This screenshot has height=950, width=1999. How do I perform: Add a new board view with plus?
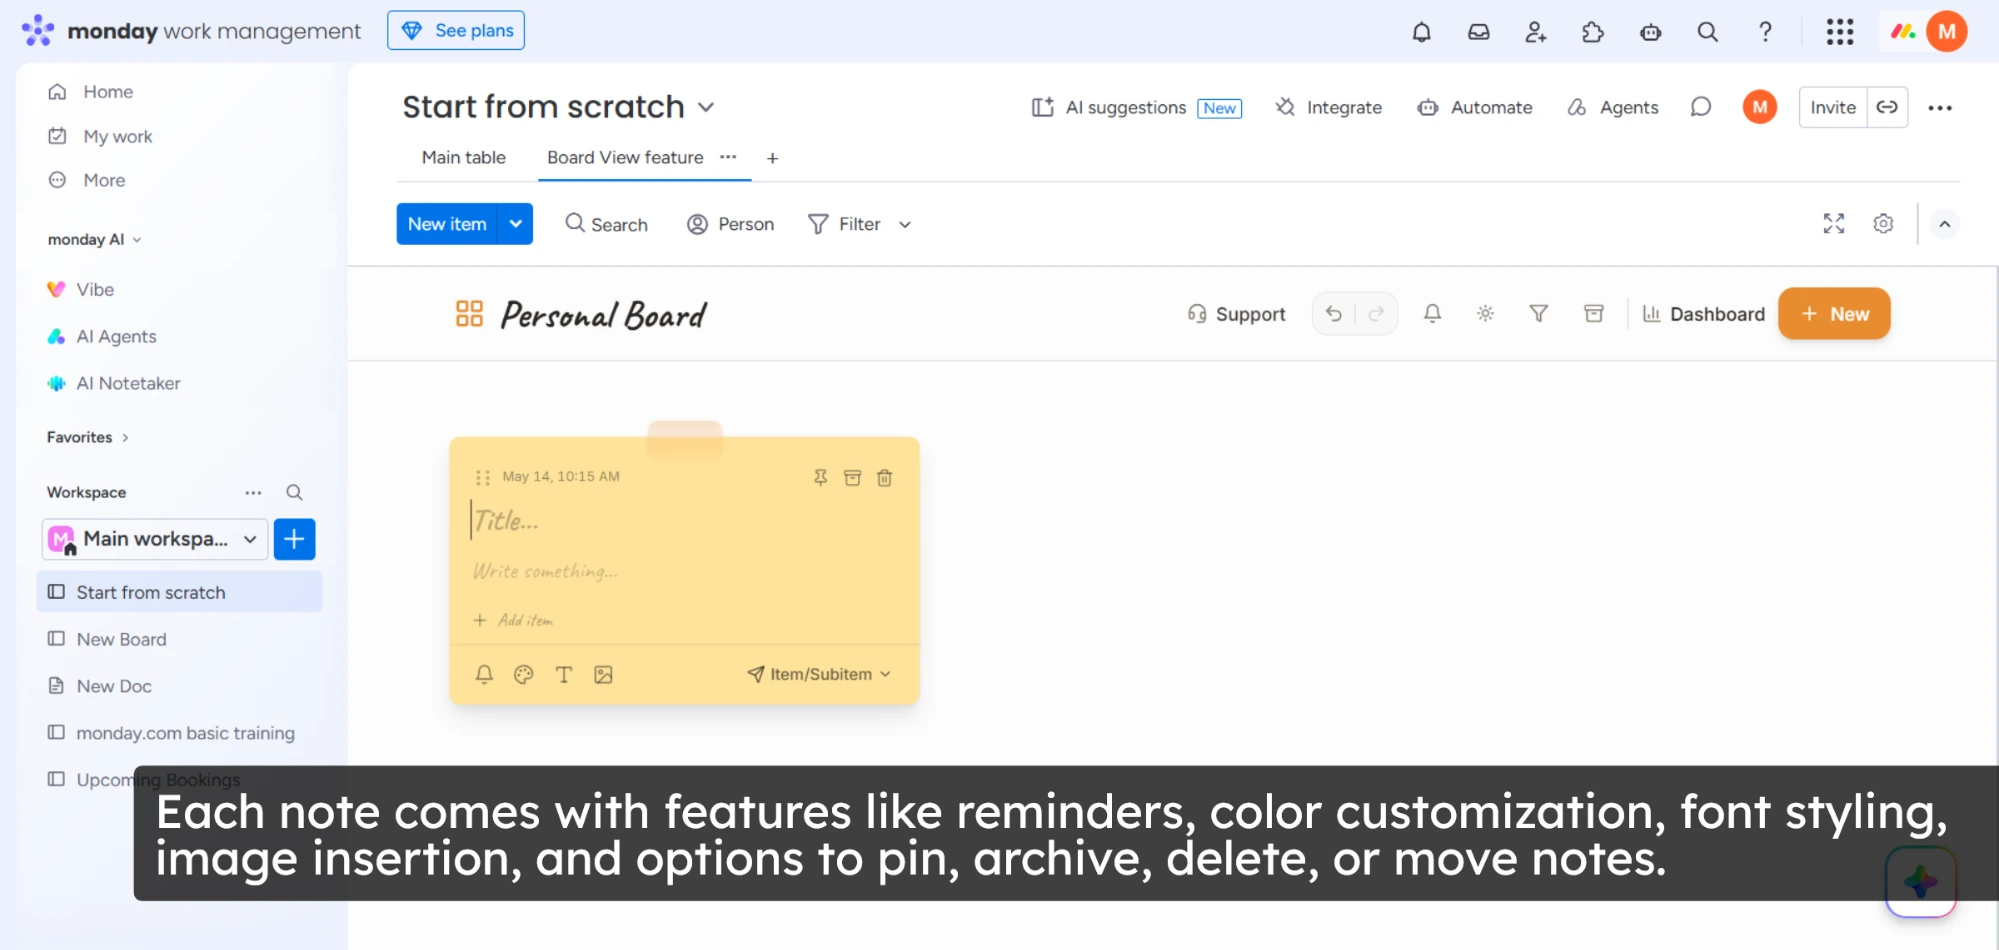[772, 158]
